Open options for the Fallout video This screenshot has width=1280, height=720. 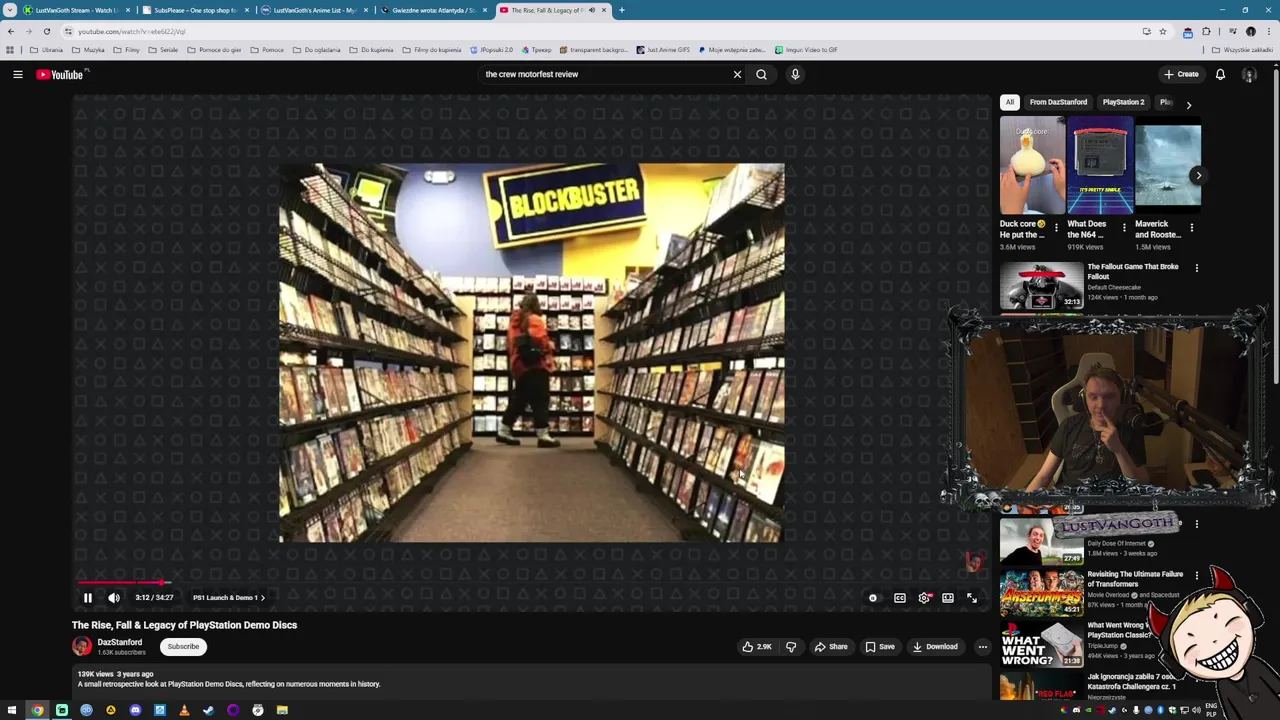click(x=1197, y=268)
